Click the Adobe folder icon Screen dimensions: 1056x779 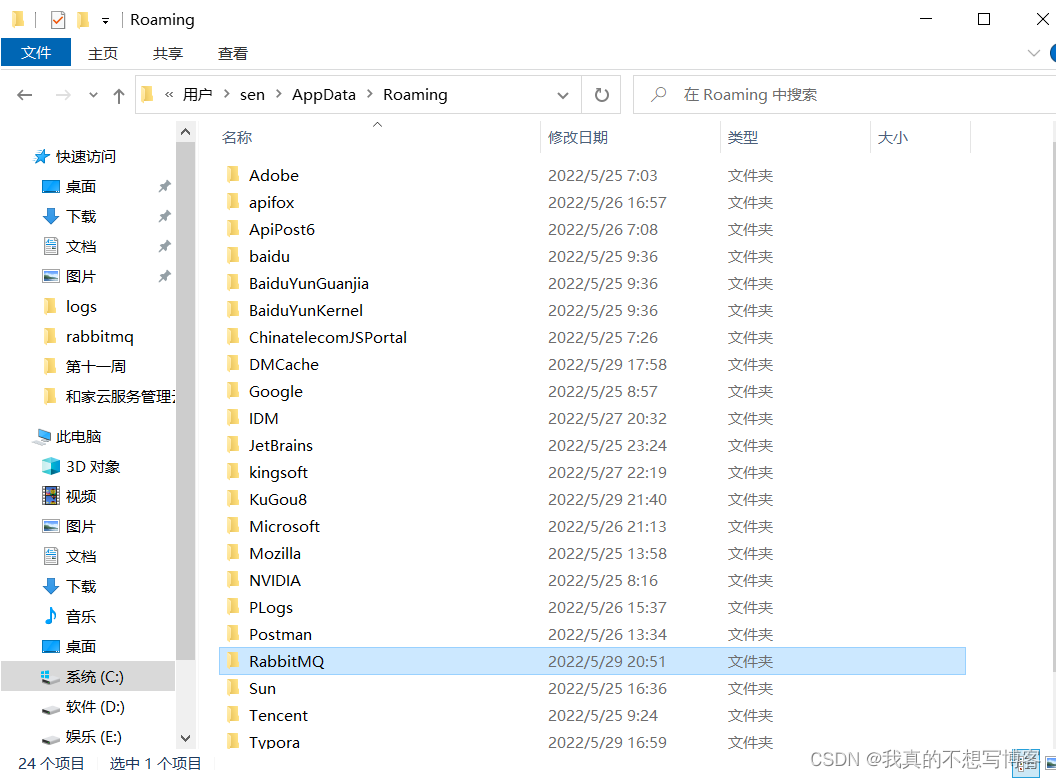[233, 174]
